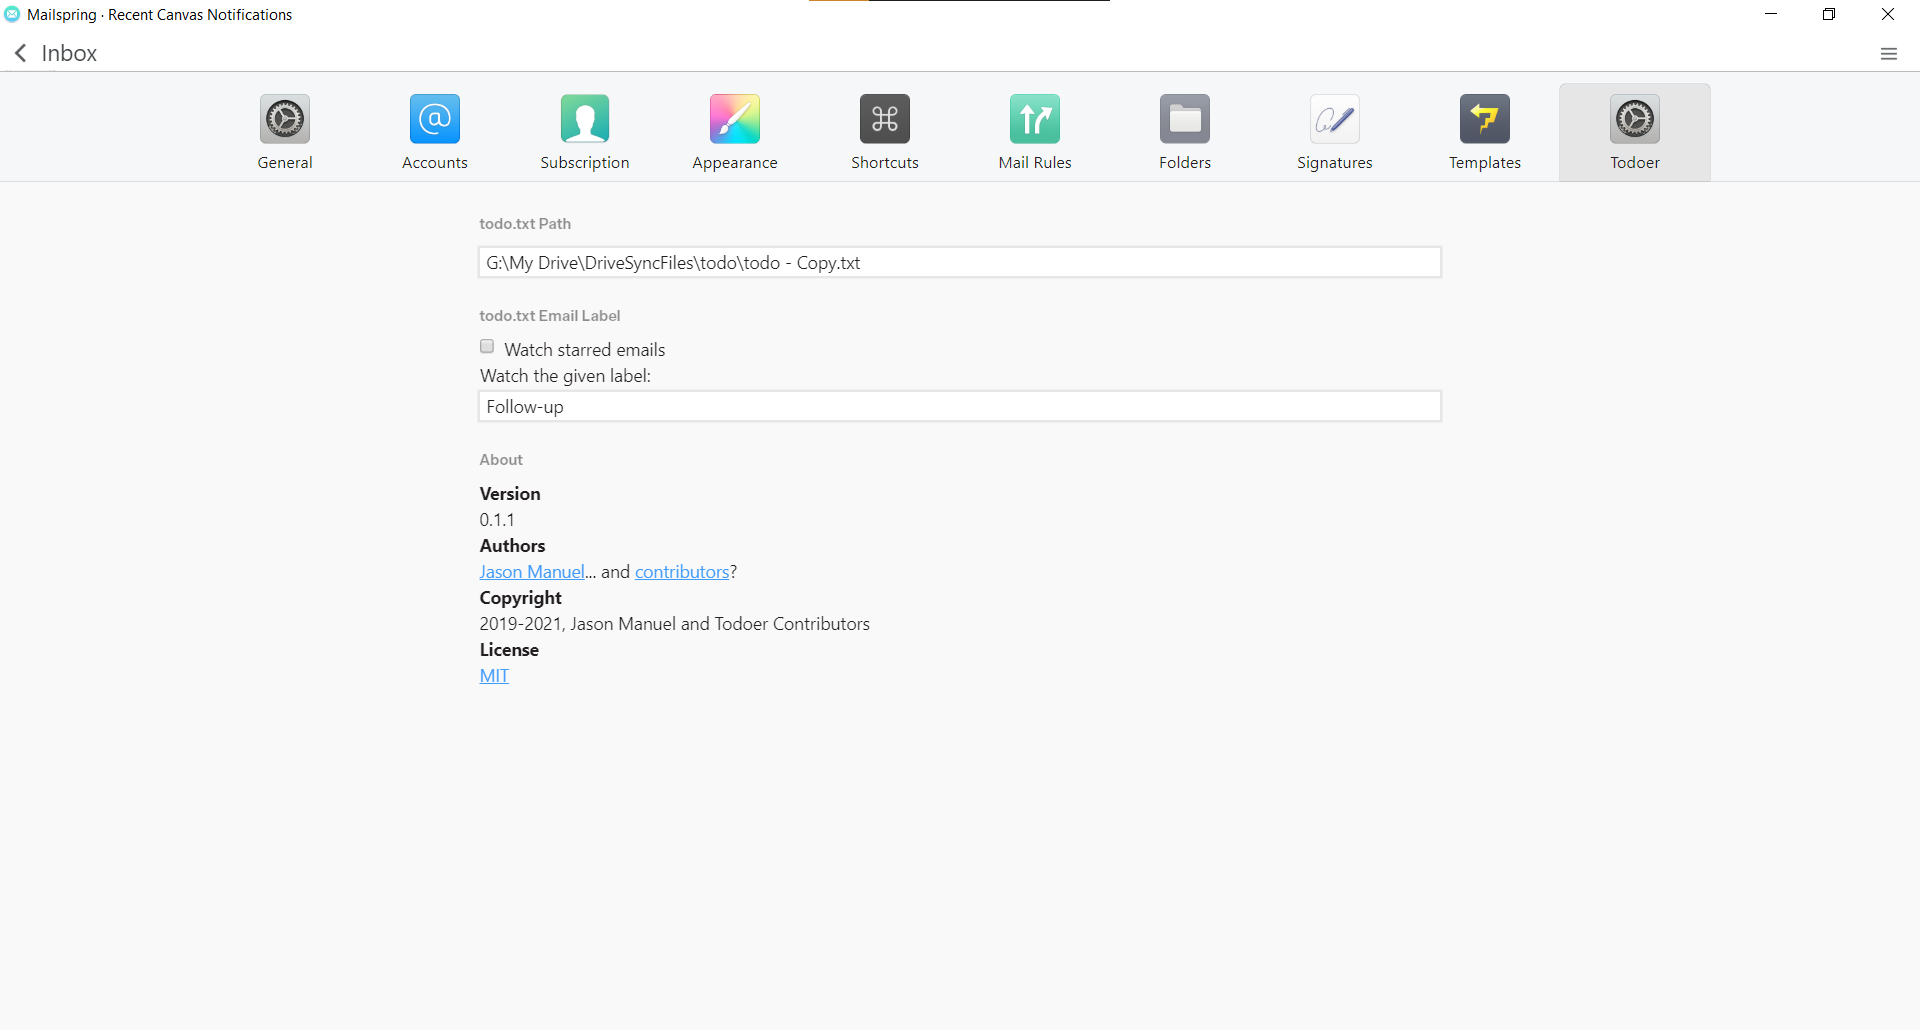The width and height of the screenshot is (1920, 1030).
Task: Go to the Subscription tab label
Action: coord(585,162)
